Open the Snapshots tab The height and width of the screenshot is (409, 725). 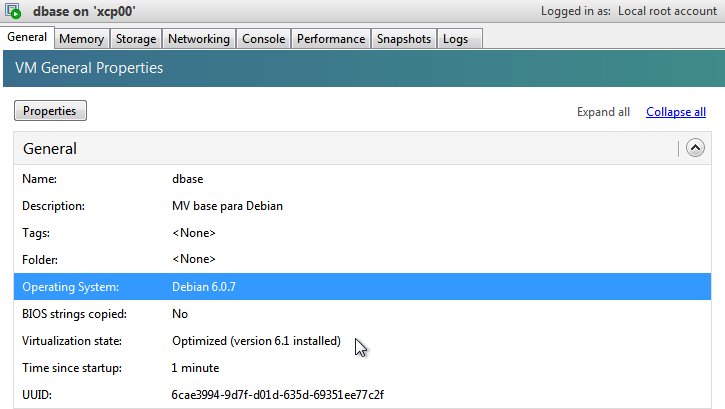404,39
